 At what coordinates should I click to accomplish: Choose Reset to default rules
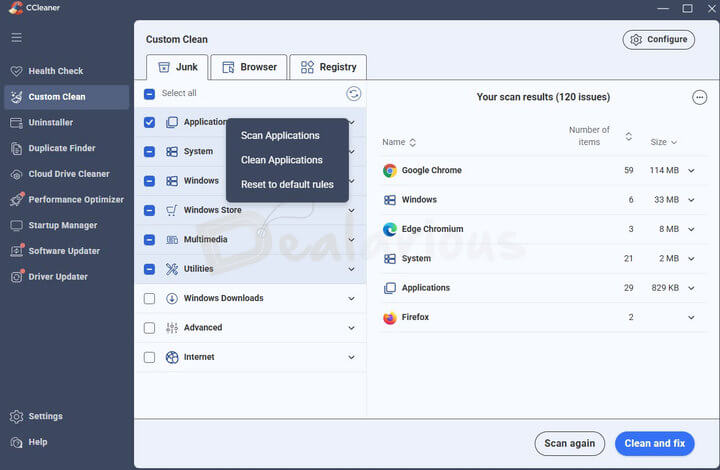click(x=287, y=185)
